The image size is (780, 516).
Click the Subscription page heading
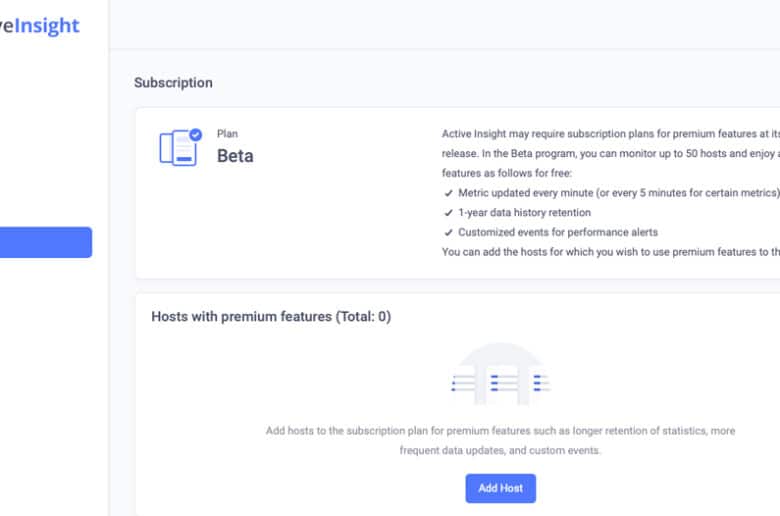(x=173, y=83)
